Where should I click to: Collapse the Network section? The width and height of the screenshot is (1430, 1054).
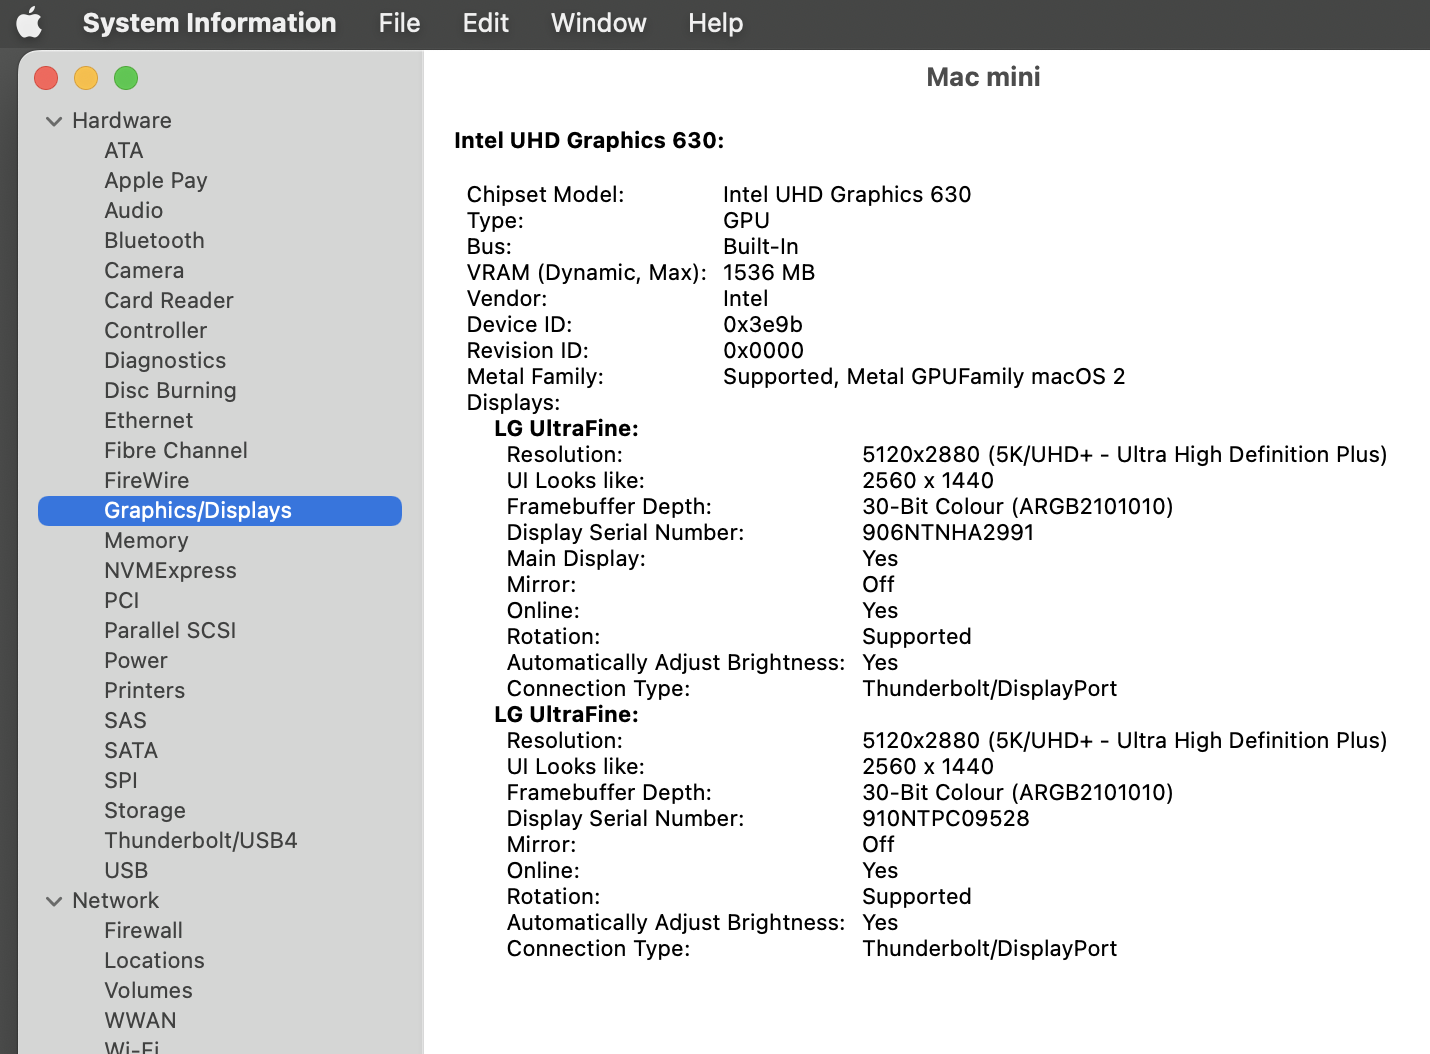pos(54,901)
